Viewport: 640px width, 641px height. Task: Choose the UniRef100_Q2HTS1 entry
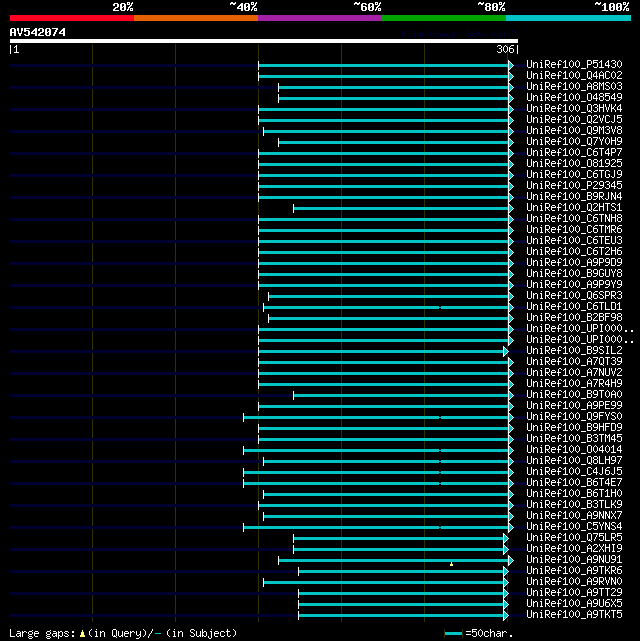coord(574,208)
